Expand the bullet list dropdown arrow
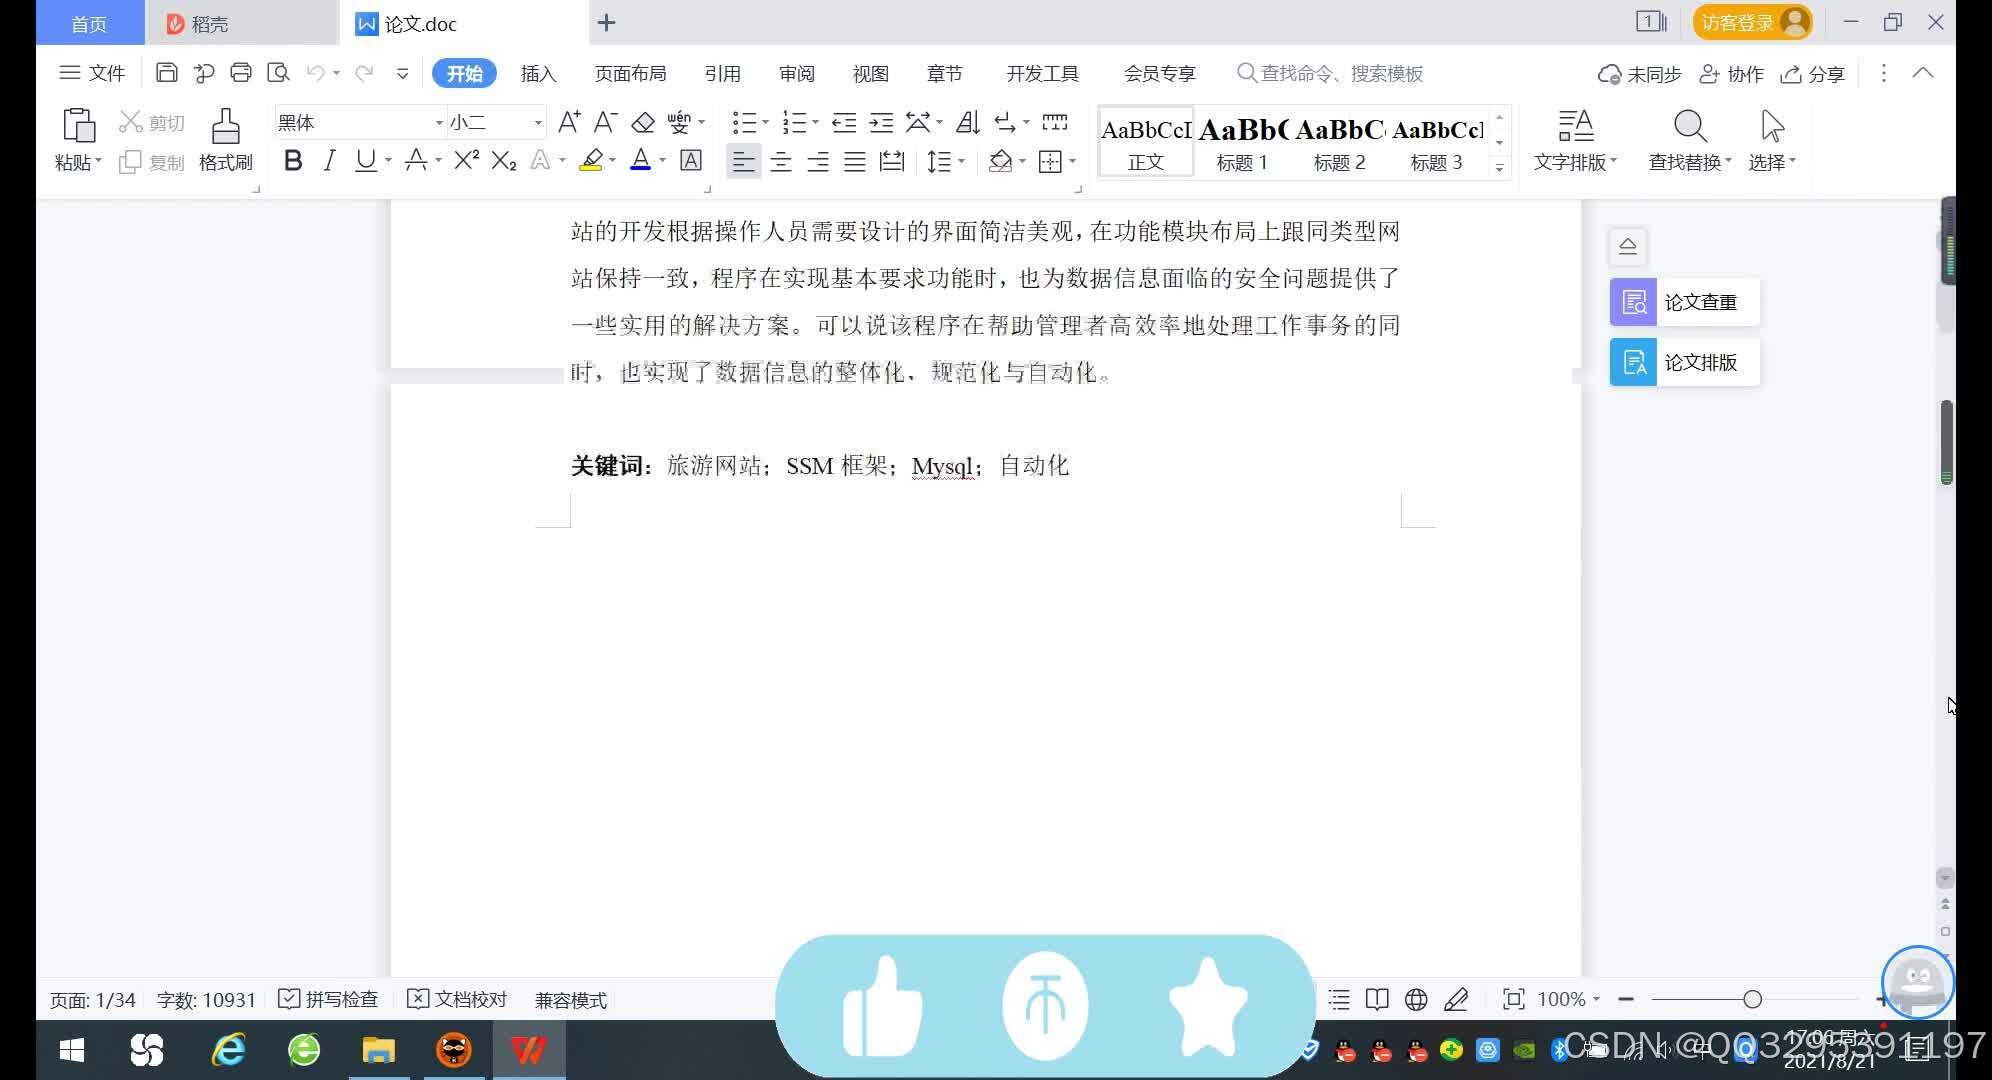 pyautogui.click(x=765, y=122)
